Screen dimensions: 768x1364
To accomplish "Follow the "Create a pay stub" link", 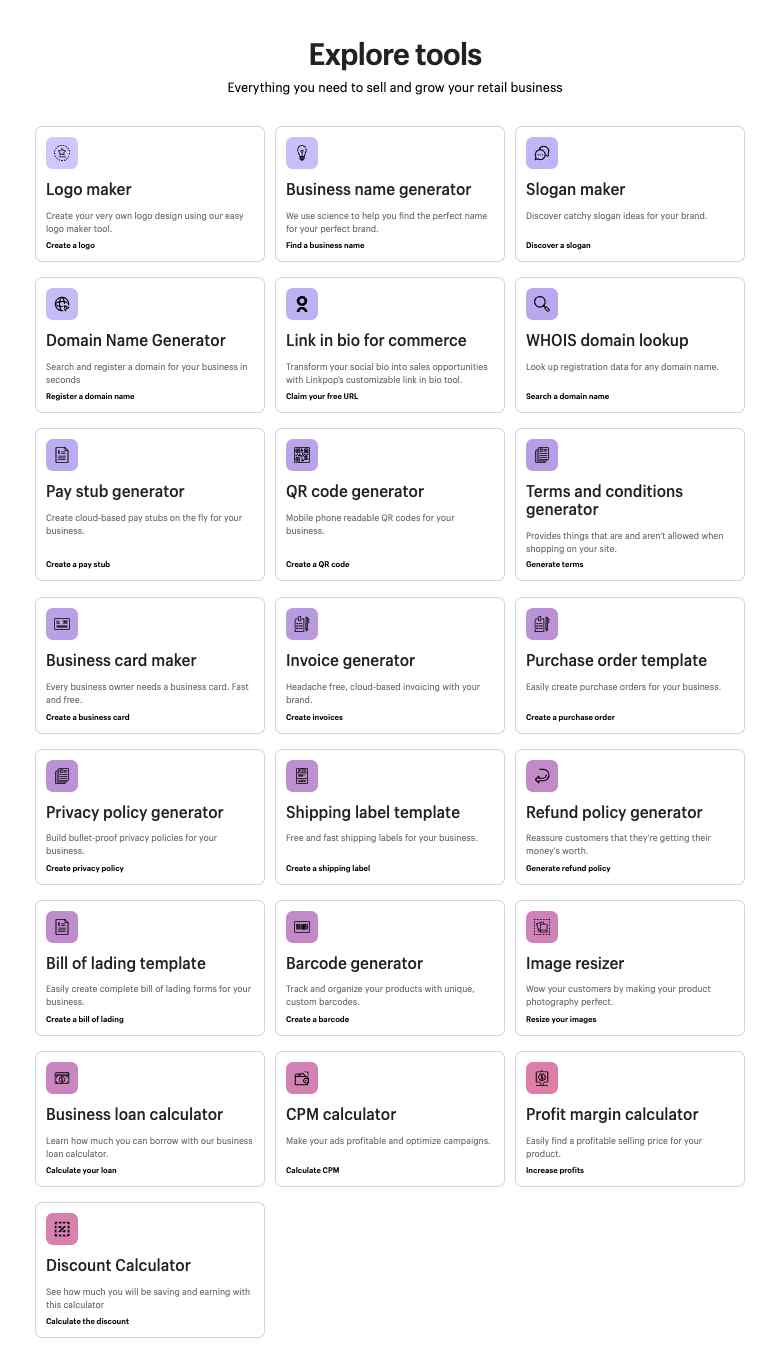I will pyautogui.click(x=78, y=564).
